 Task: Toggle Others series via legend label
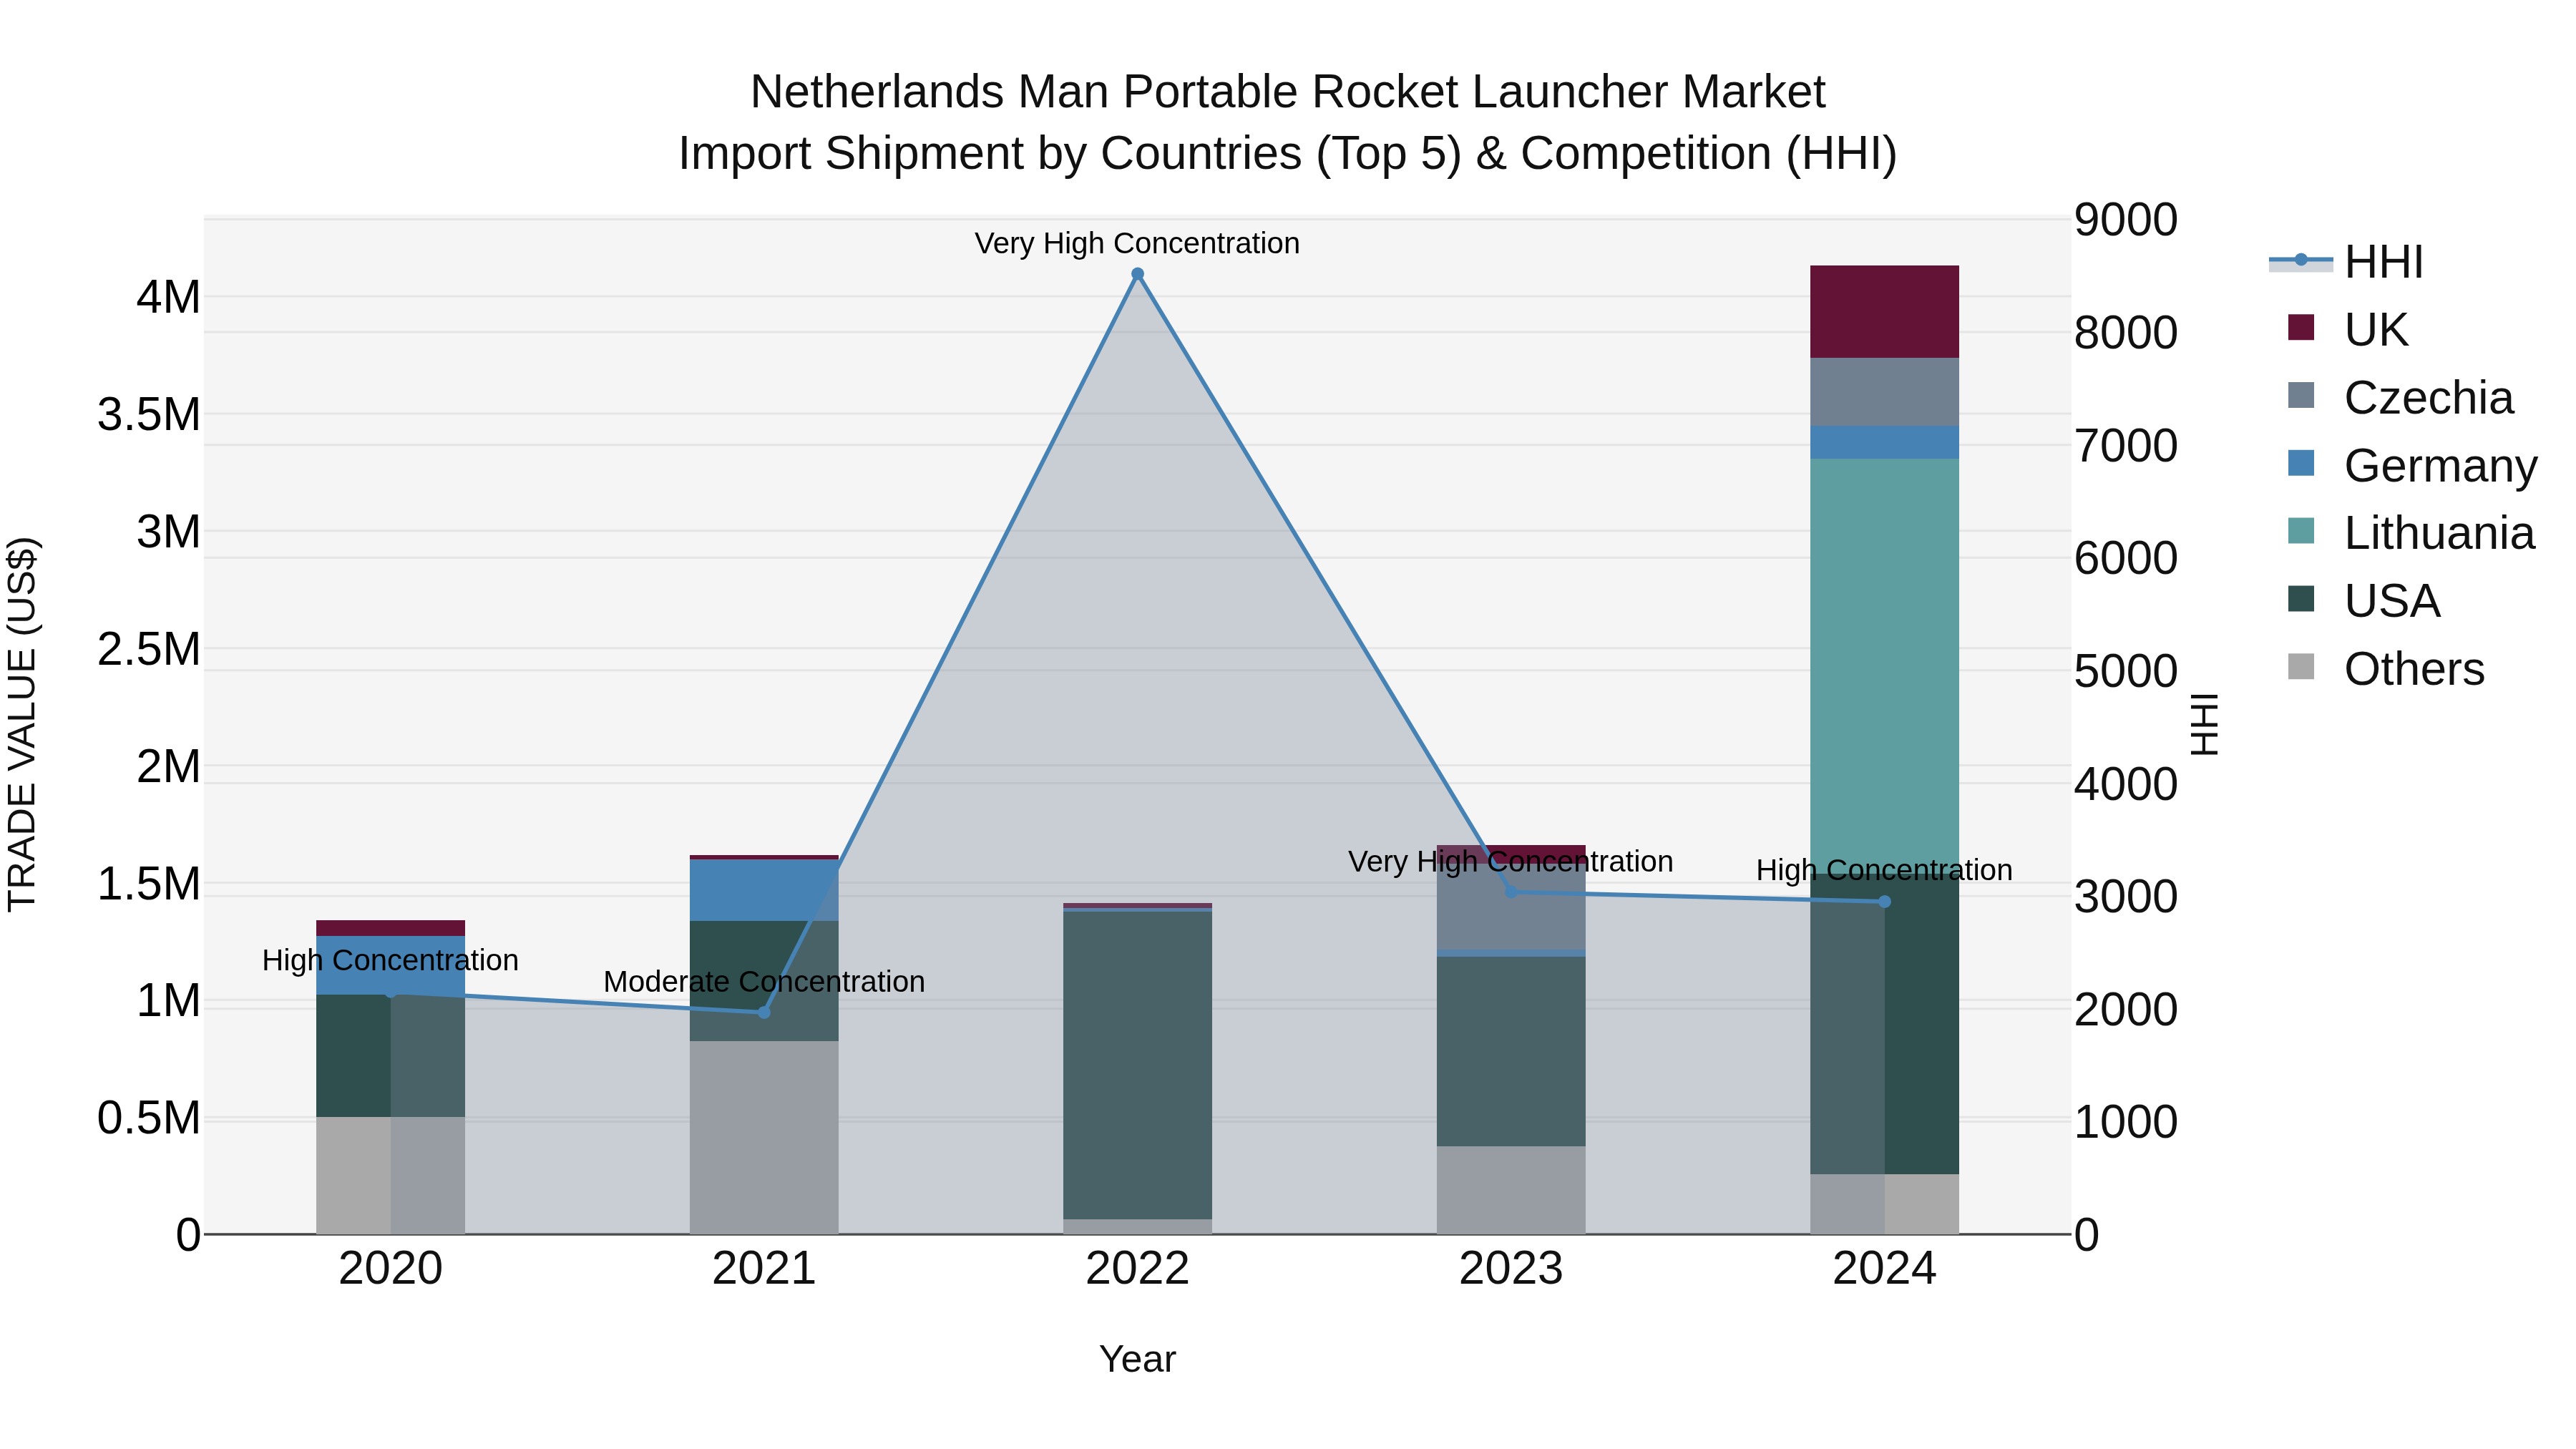coord(2414,669)
